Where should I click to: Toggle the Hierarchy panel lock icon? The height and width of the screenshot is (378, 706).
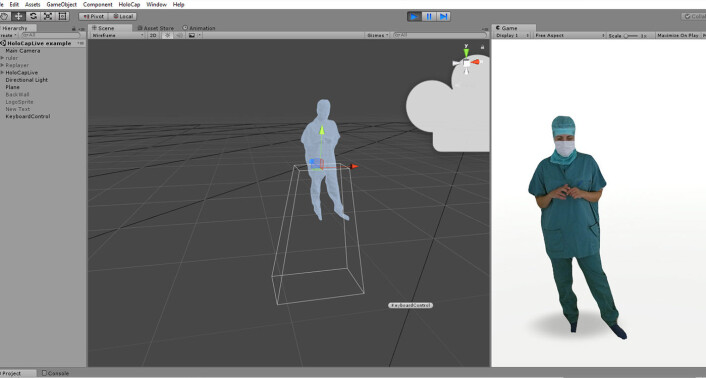click(x=74, y=28)
